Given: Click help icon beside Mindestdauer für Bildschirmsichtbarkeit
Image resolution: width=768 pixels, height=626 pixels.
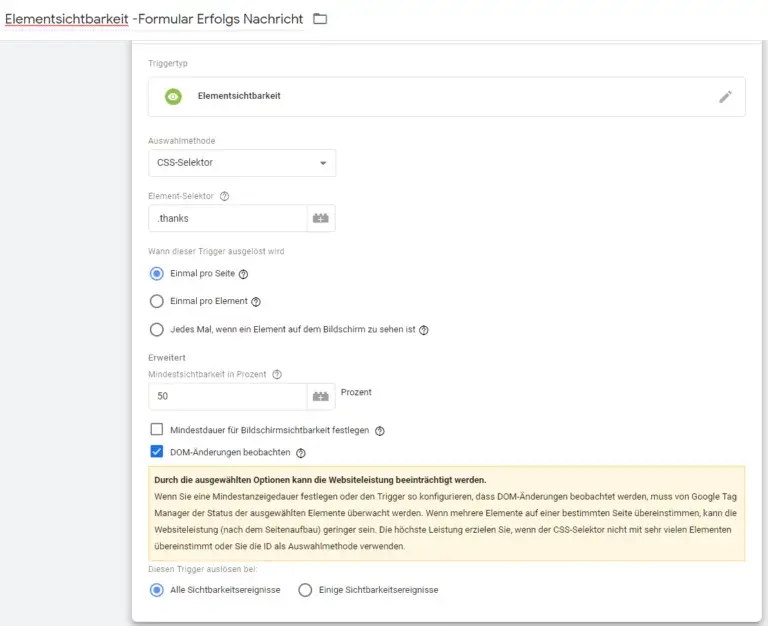Looking at the screenshot, I should coord(380,431).
